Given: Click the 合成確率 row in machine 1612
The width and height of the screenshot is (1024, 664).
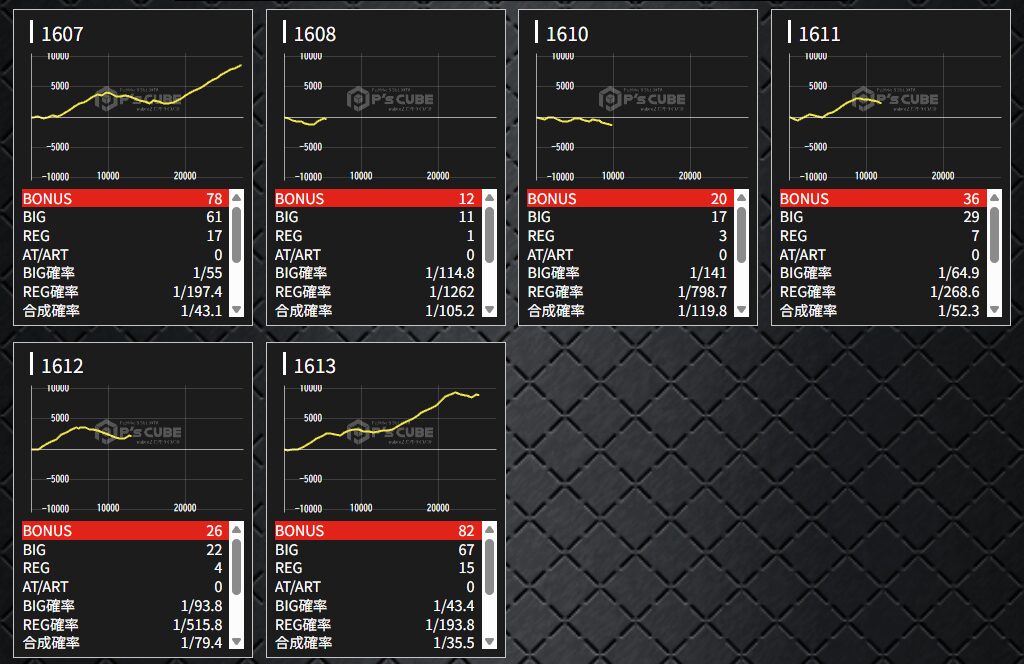Looking at the screenshot, I should [121, 642].
